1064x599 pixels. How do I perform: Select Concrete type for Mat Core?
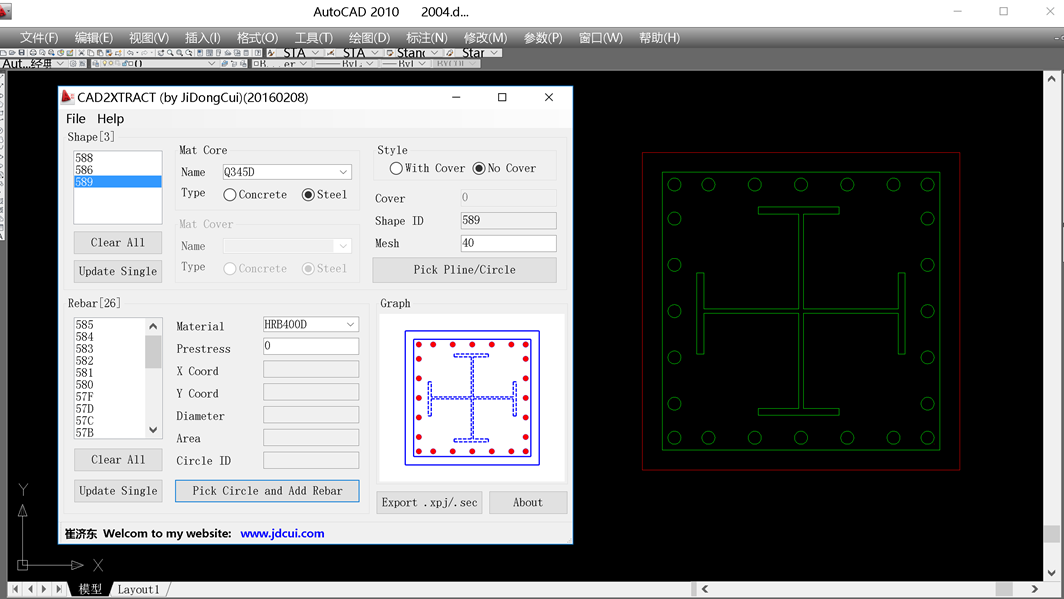(x=255, y=195)
